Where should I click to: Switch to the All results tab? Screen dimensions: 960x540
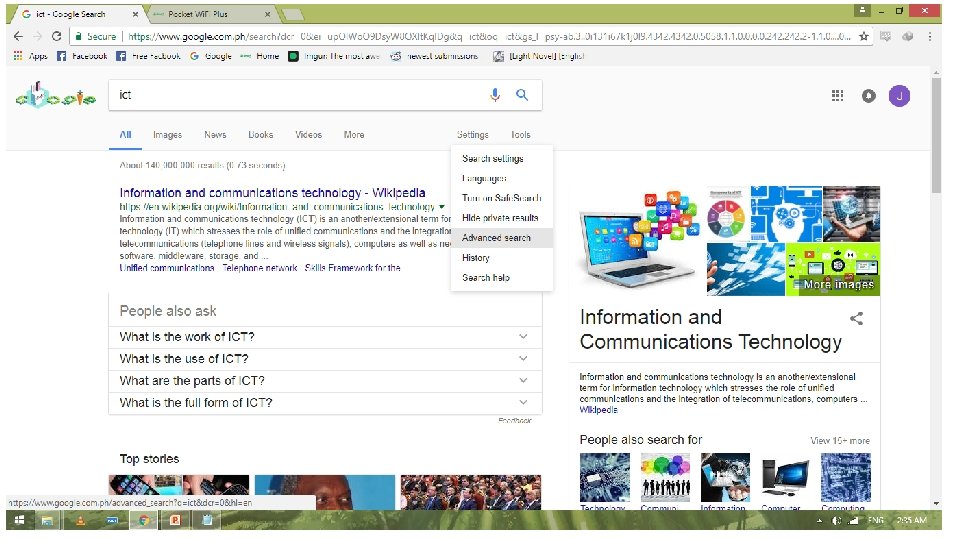click(126, 135)
